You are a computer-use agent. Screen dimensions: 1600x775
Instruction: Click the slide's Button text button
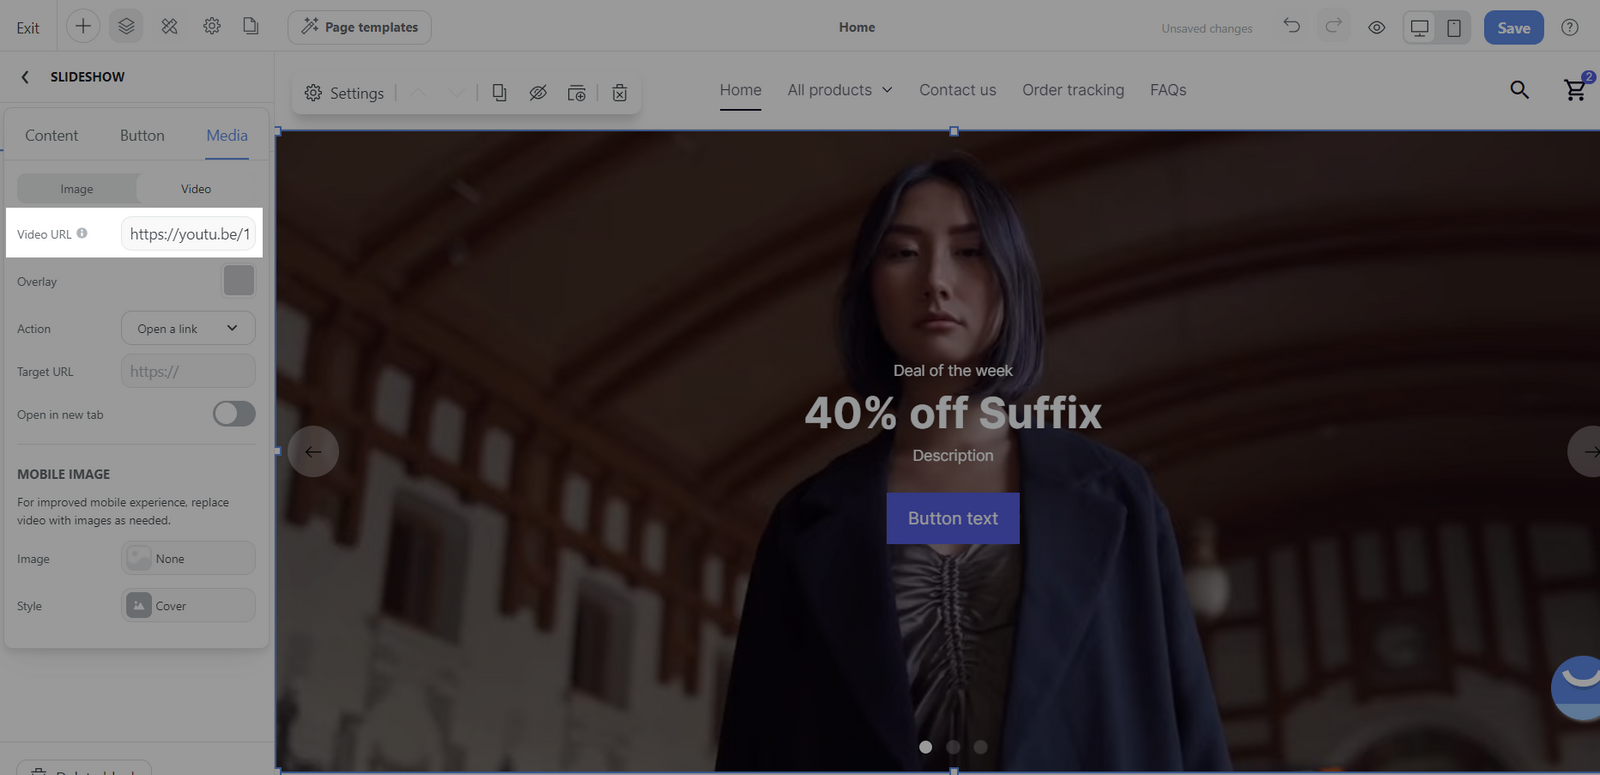[x=953, y=518]
